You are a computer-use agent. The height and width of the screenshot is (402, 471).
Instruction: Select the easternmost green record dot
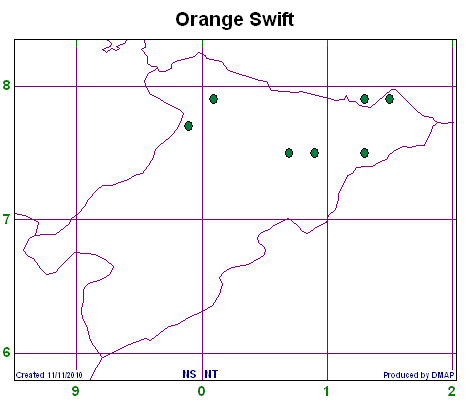tap(389, 99)
